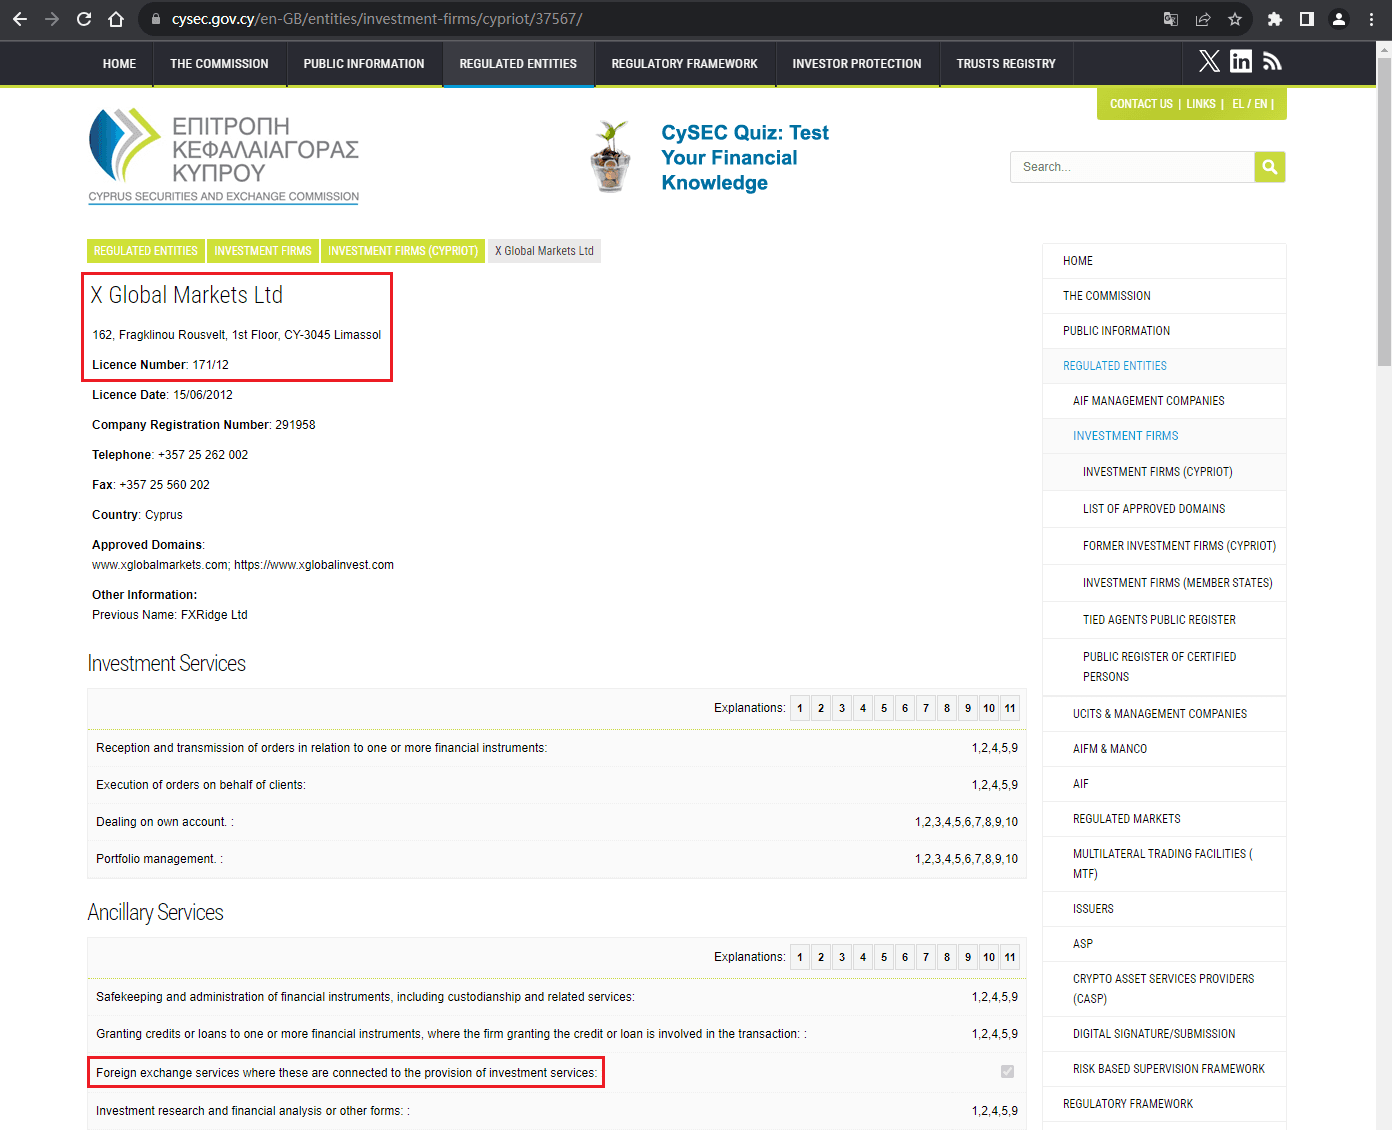Open the RSS feed icon

pos(1272,62)
